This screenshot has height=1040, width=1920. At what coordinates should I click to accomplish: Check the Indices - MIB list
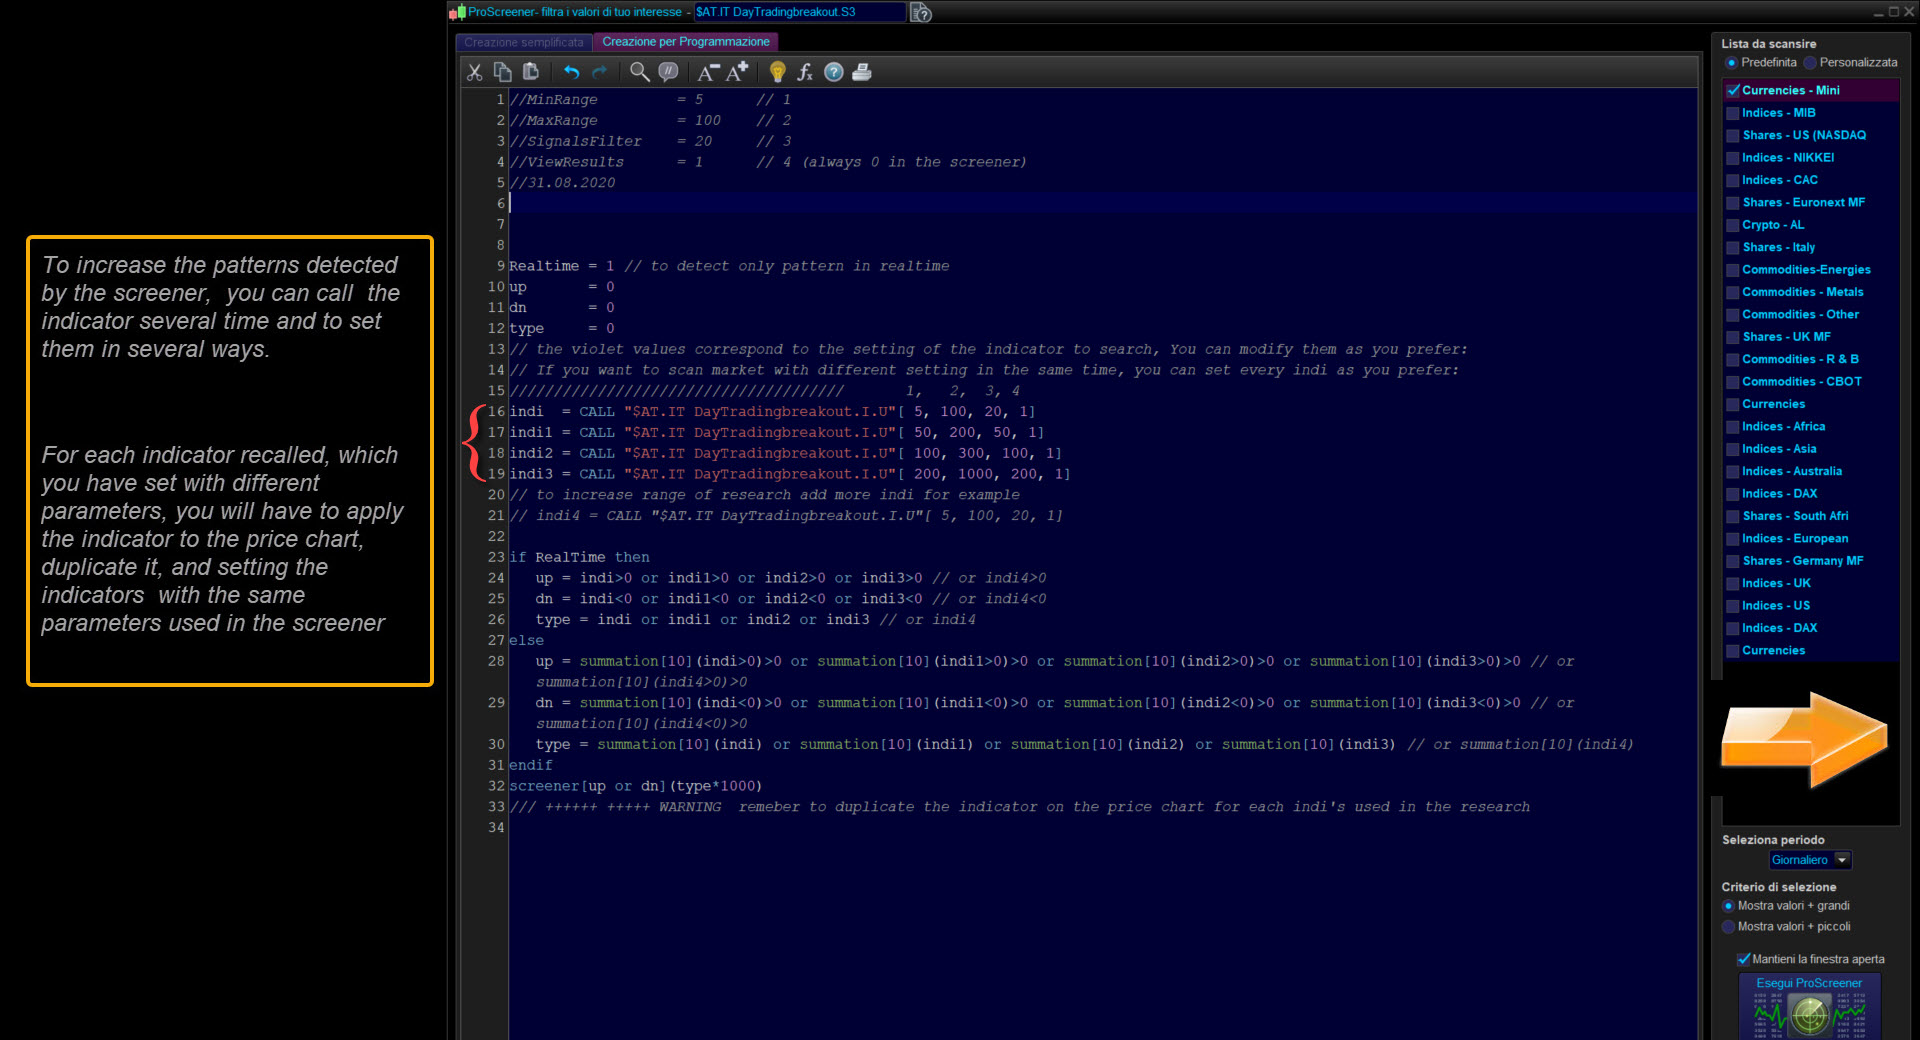(x=1733, y=113)
